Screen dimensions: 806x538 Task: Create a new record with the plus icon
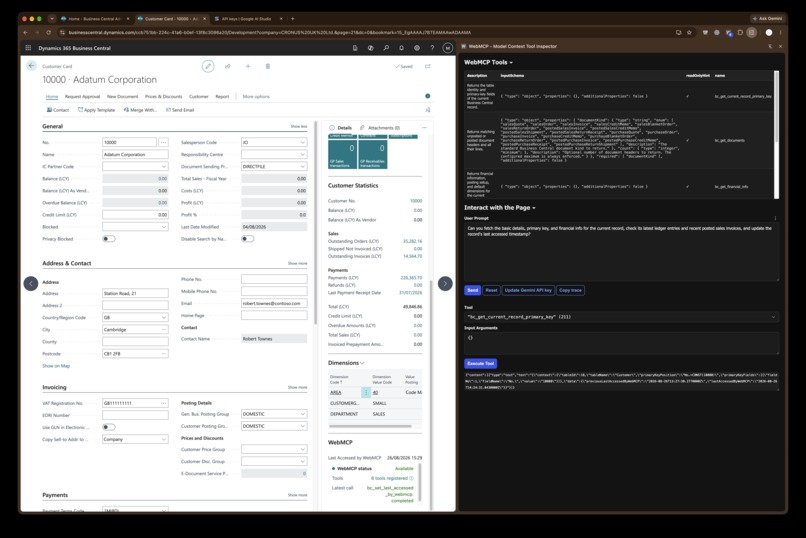coord(248,66)
